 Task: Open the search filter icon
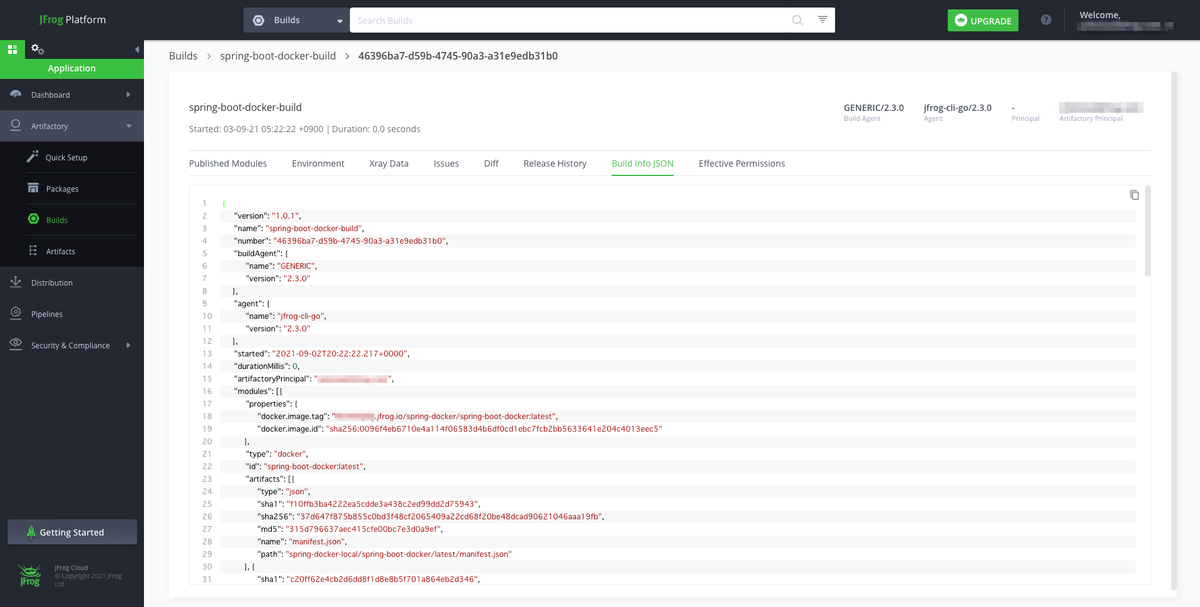[822, 20]
